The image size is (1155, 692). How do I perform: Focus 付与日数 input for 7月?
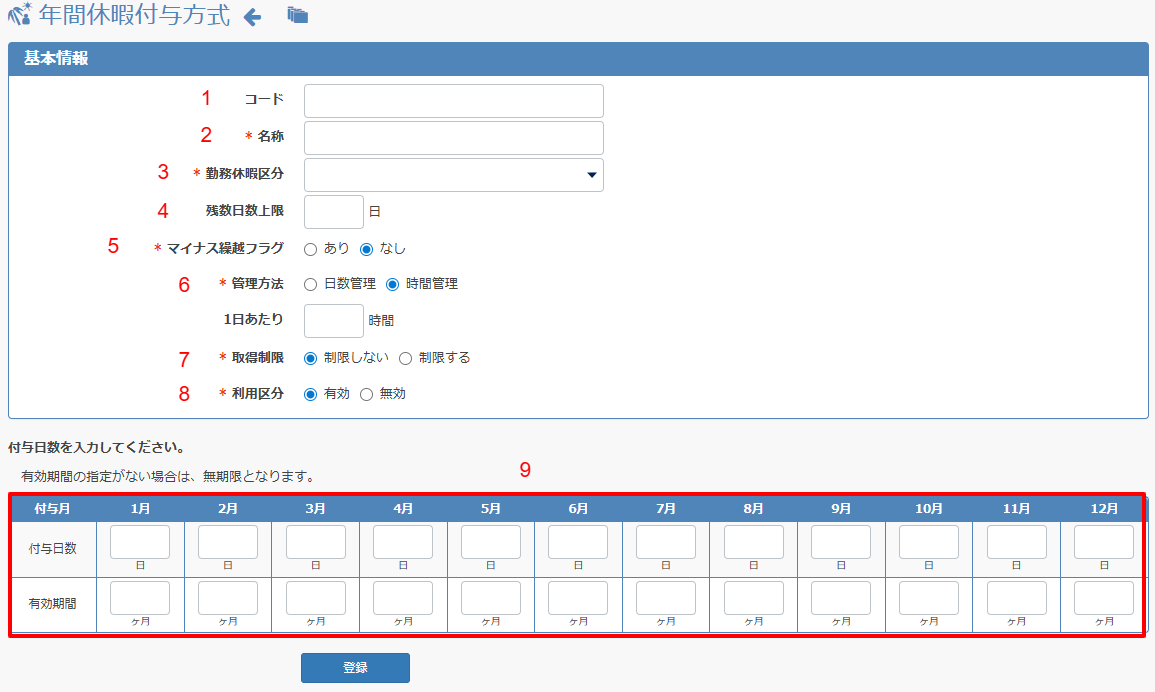pos(666,542)
